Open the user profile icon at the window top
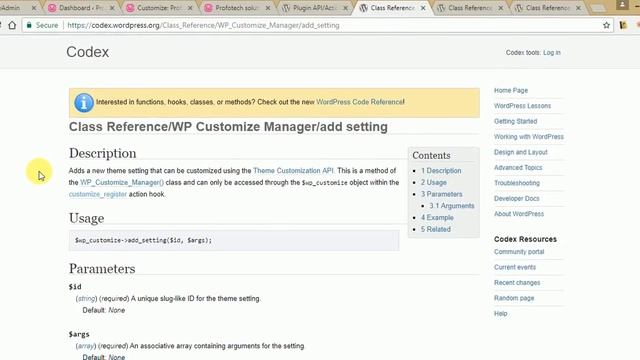This screenshot has width=640, height=360. point(622,4)
